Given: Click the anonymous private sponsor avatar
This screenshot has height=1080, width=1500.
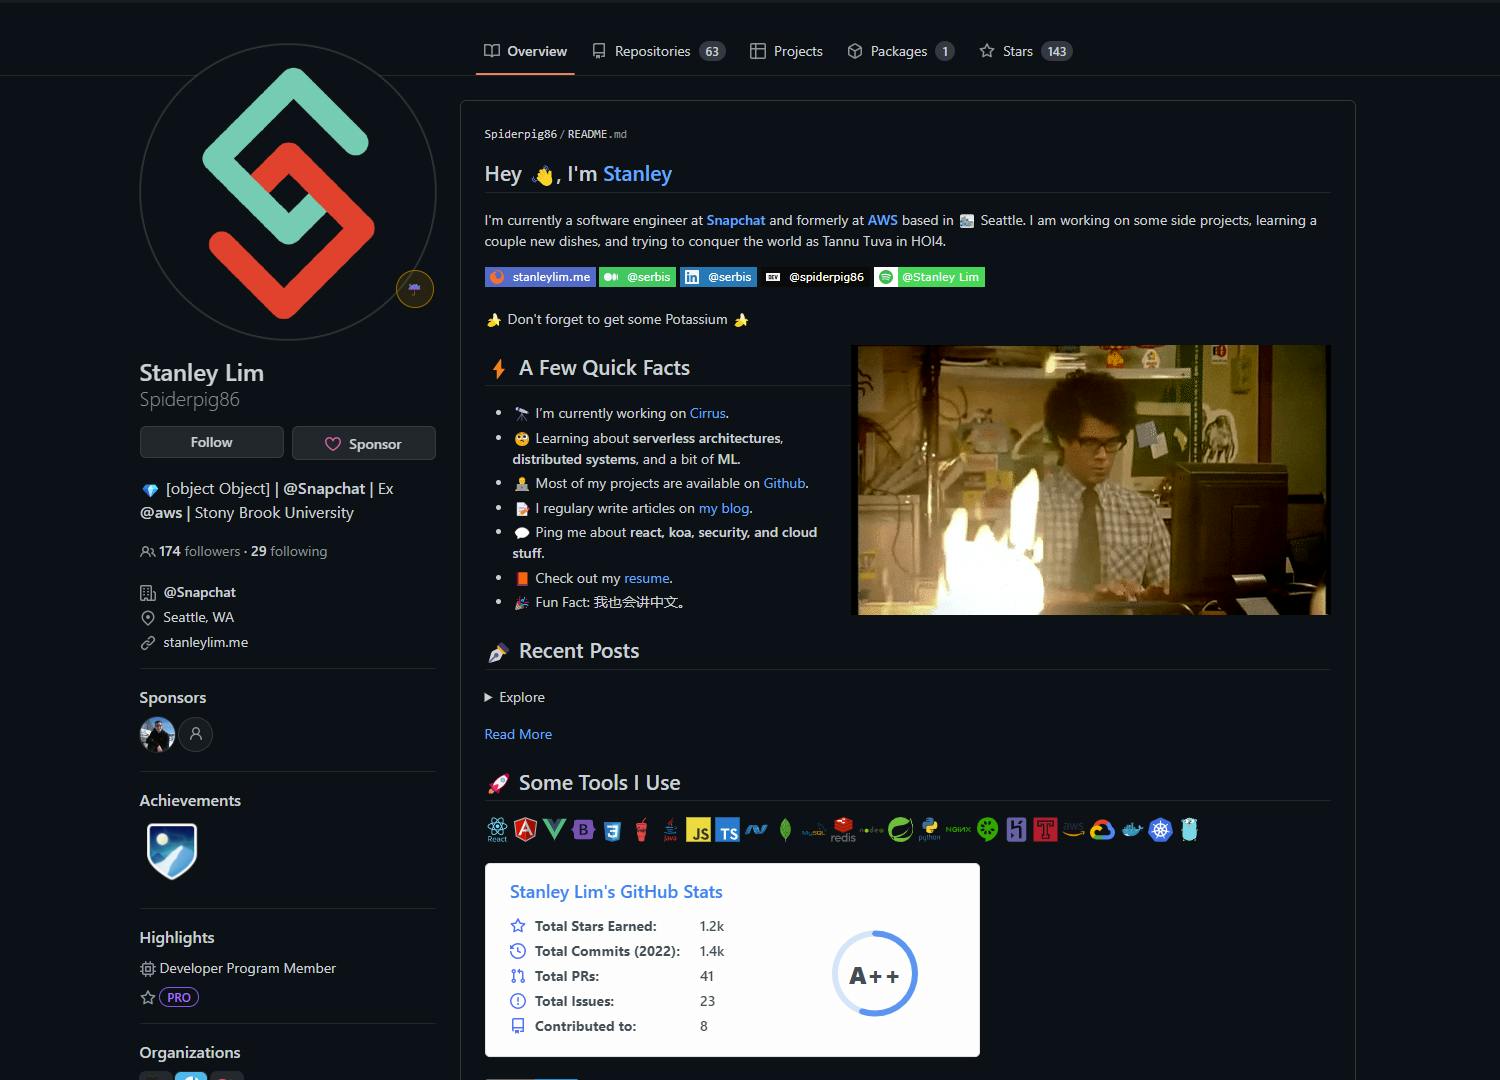Looking at the screenshot, I should (x=196, y=734).
